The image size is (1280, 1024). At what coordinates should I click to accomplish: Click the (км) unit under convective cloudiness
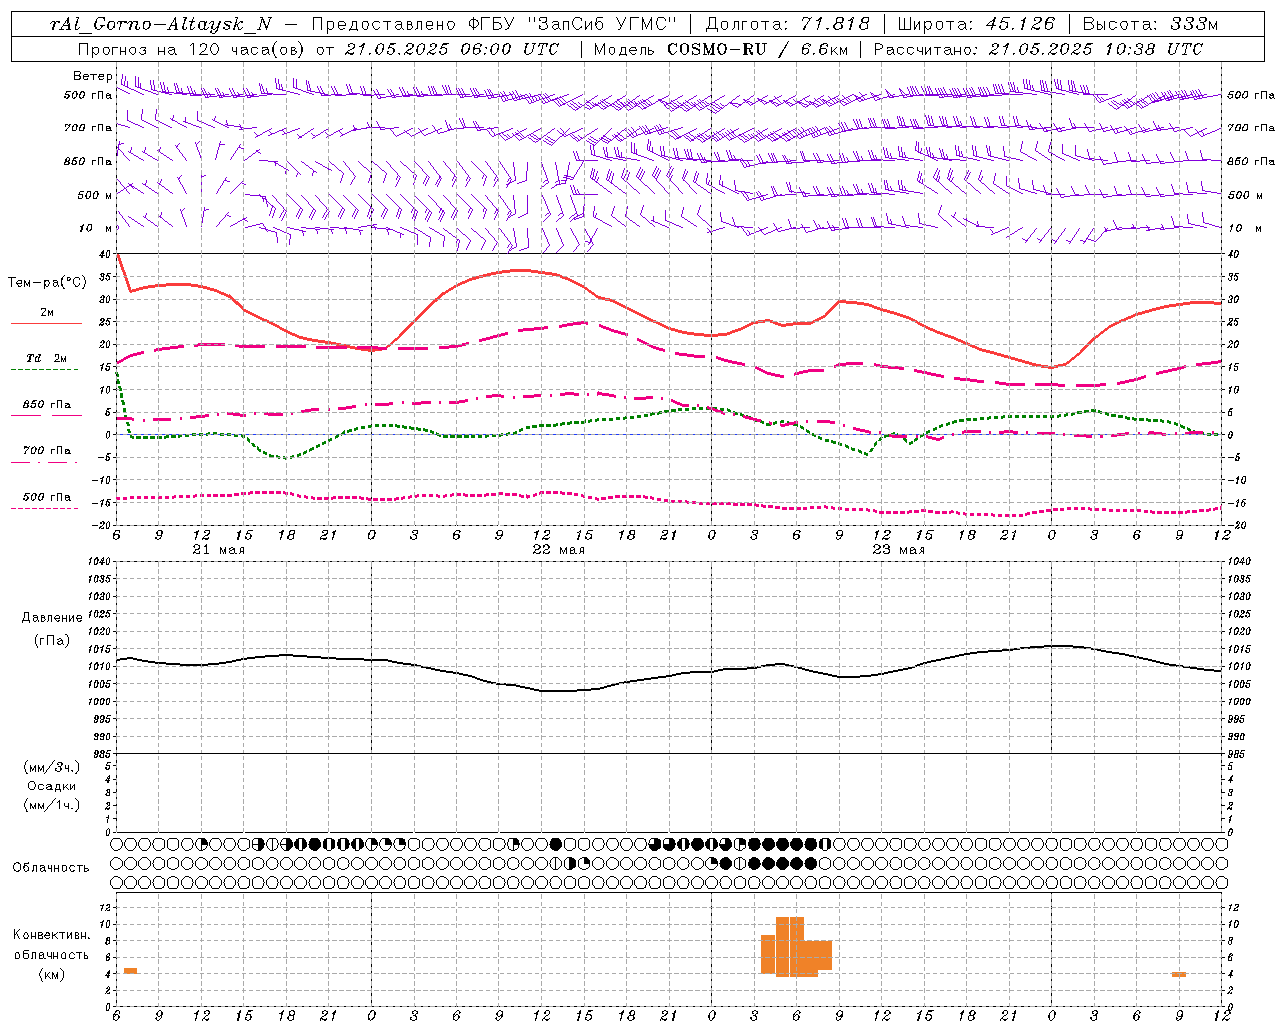[52, 974]
